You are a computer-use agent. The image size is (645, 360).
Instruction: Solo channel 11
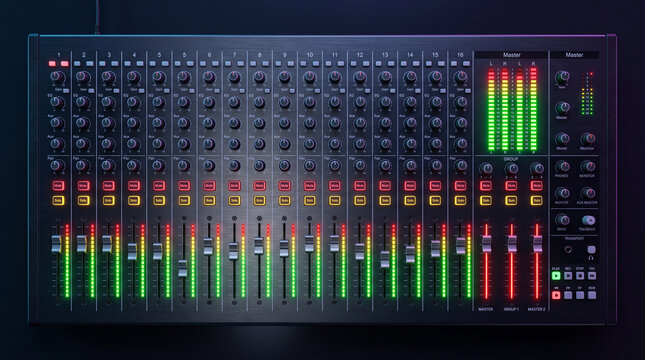point(334,201)
